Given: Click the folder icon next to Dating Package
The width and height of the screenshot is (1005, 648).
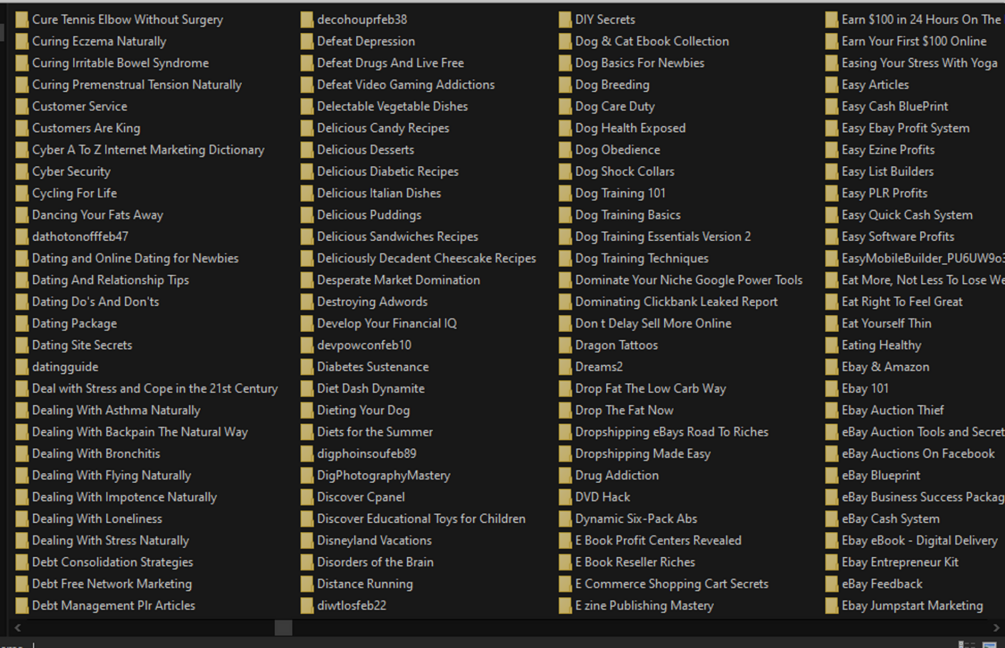Looking at the screenshot, I should coord(22,324).
